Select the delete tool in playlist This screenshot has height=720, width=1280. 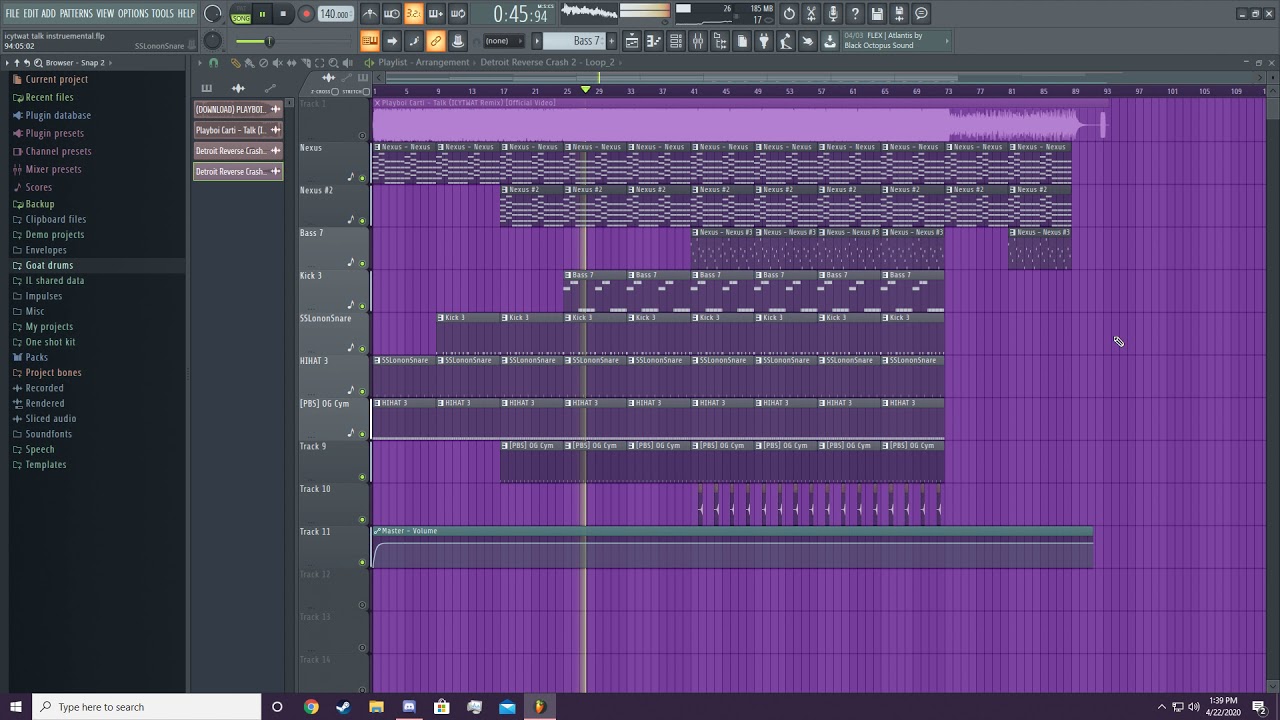(x=264, y=63)
